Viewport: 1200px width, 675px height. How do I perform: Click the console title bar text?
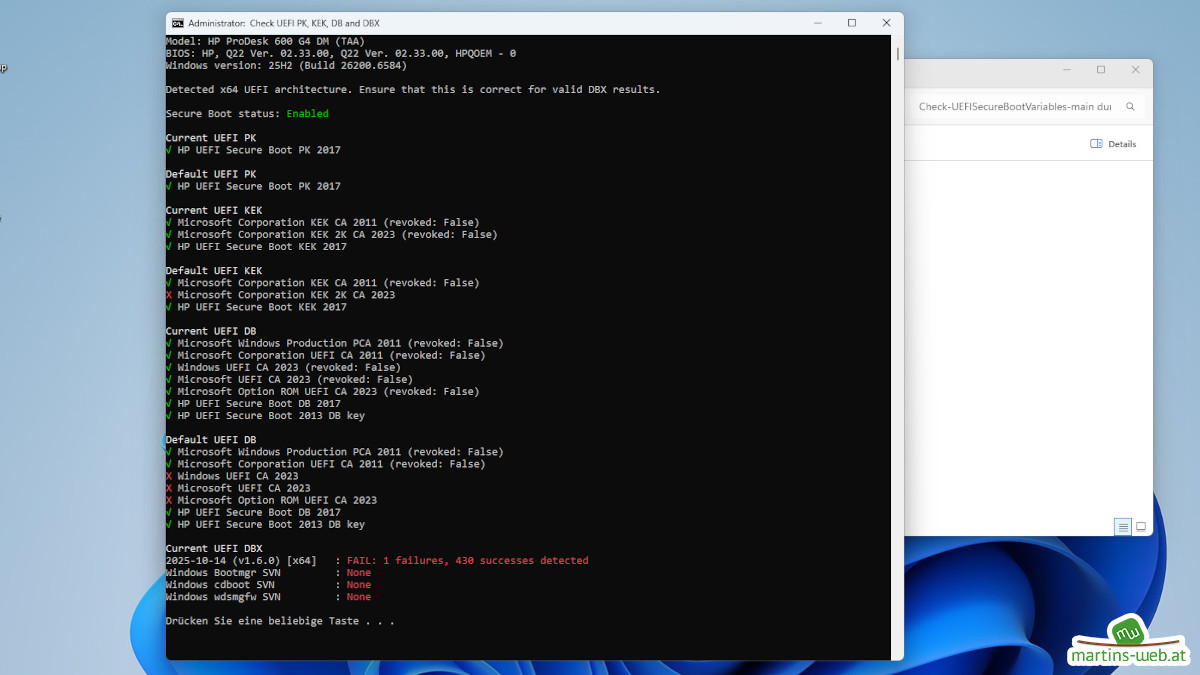click(x=284, y=23)
